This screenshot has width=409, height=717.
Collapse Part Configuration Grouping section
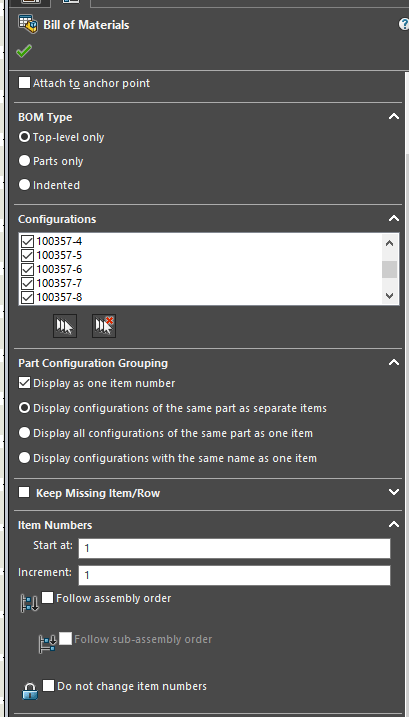point(394,363)
